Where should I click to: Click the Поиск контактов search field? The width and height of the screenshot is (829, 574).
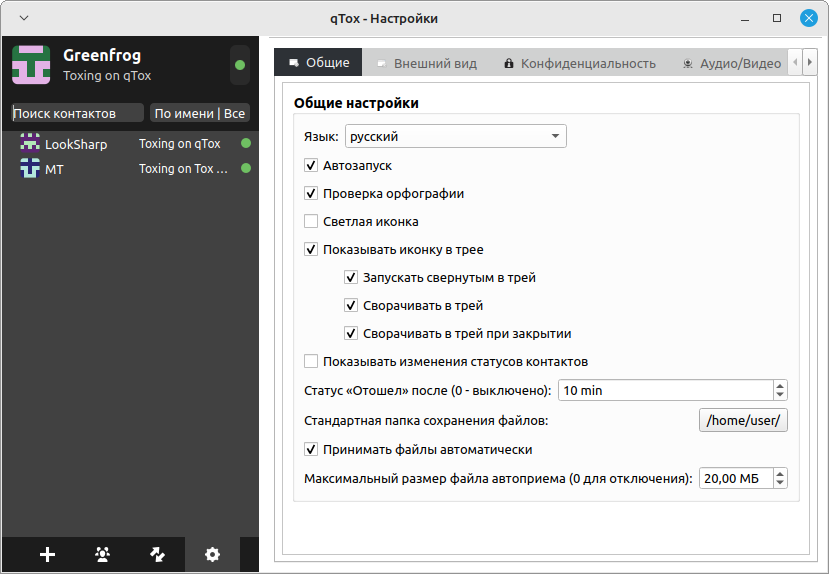(78, 113)
